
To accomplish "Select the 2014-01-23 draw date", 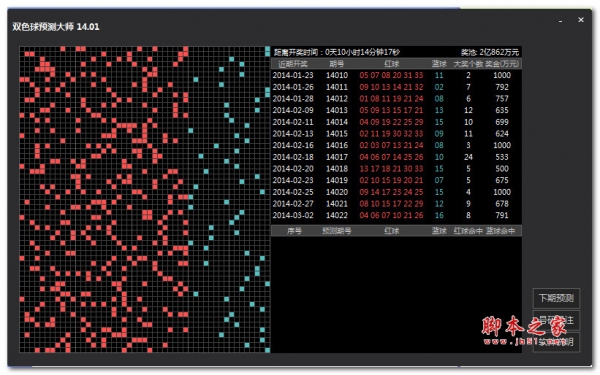I will [293, 75].
